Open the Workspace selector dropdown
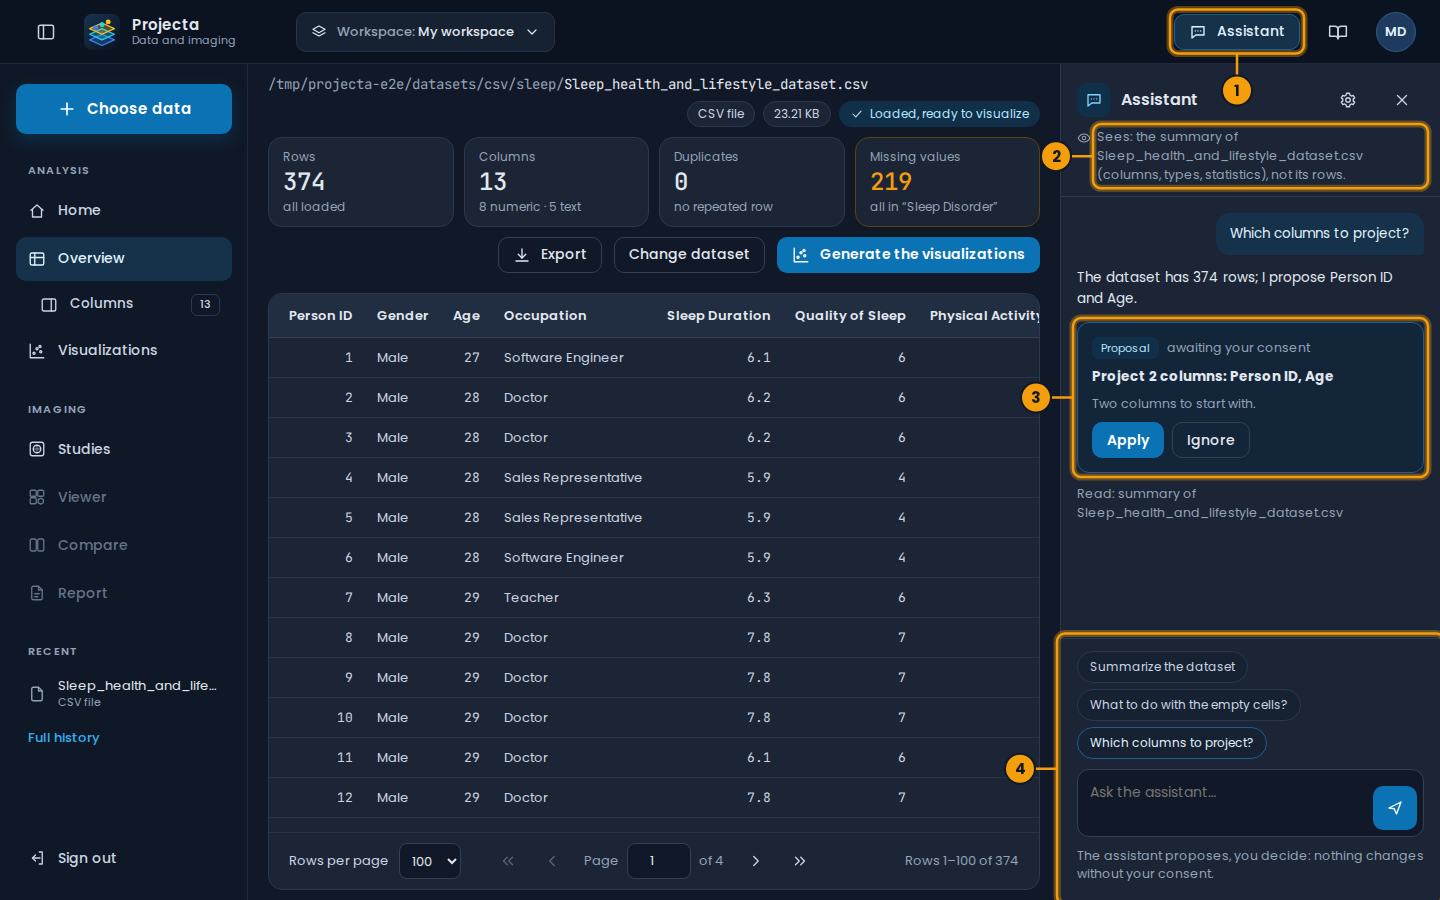This screenshot has width=1440, height=900. pyautogui.click(x=425, y=32)
